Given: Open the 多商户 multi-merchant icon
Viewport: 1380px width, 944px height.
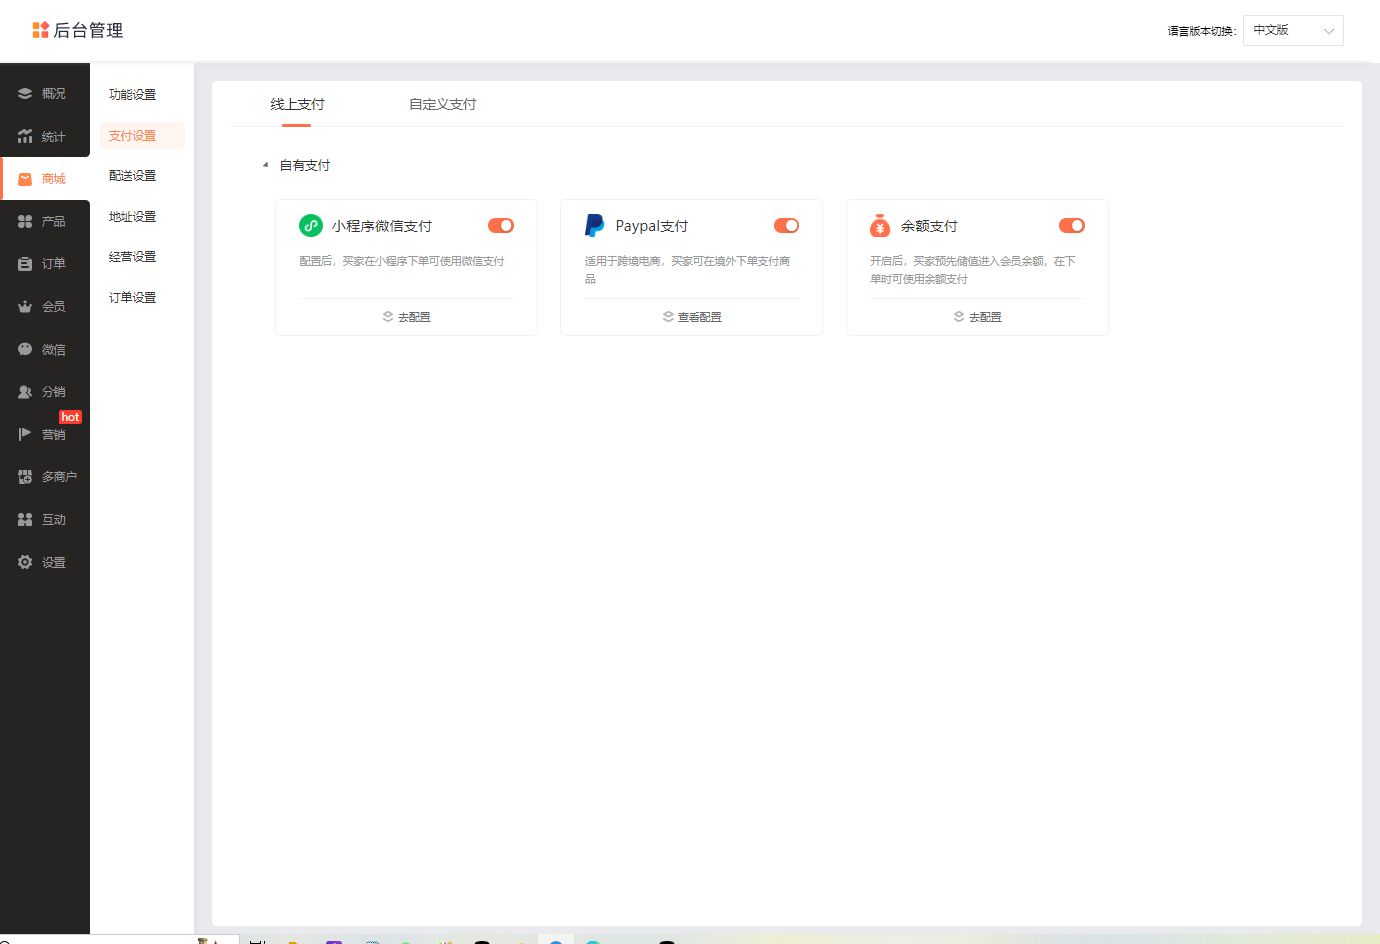Looking at the screenshot, I should [x=25, y=477].
